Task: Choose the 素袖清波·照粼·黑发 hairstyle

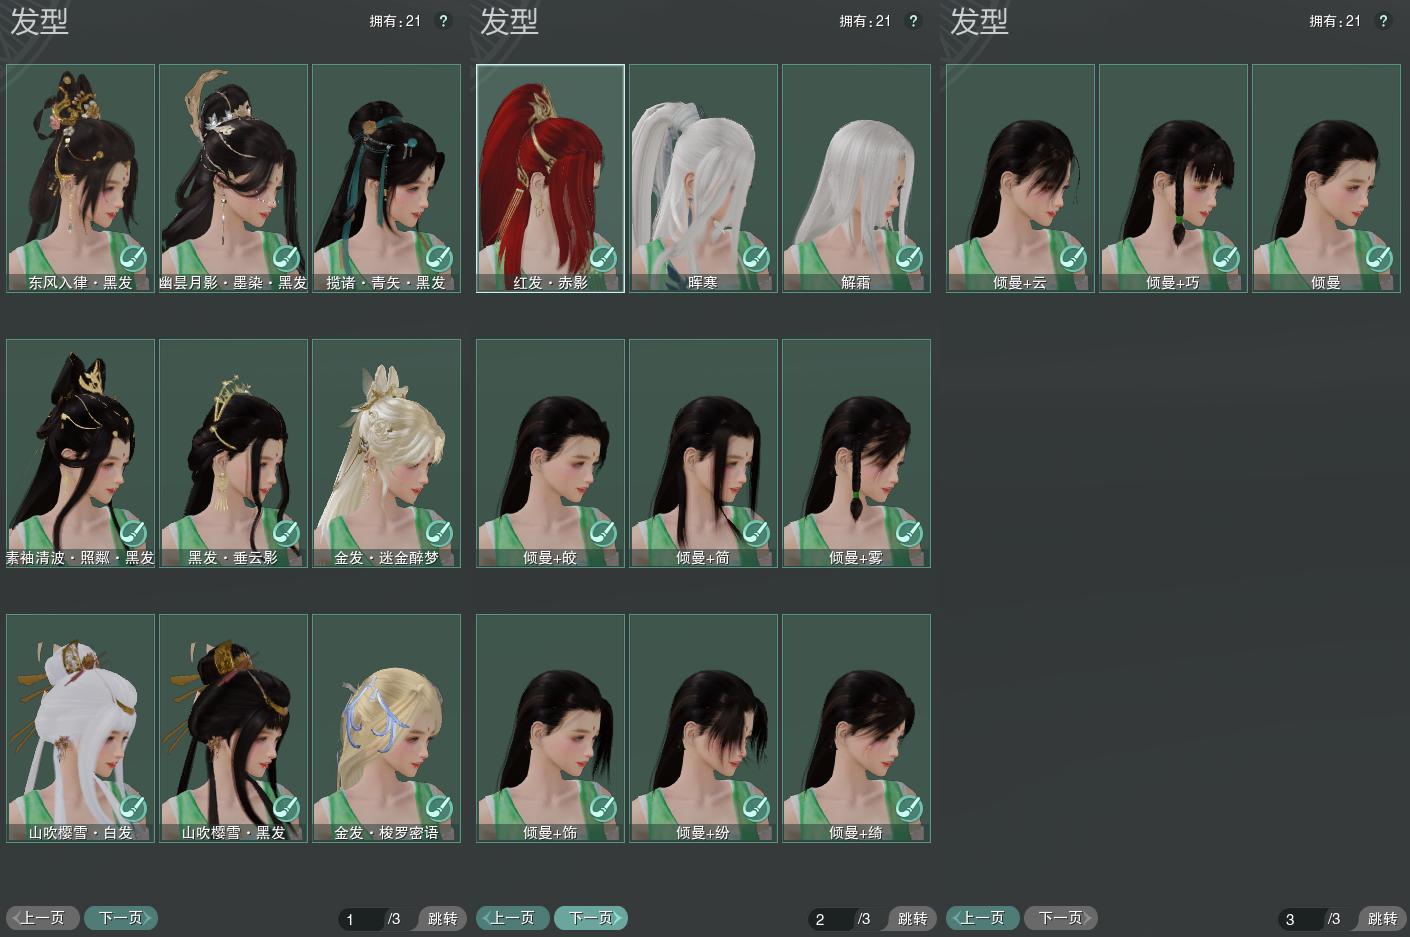Action: click(81, 454)
